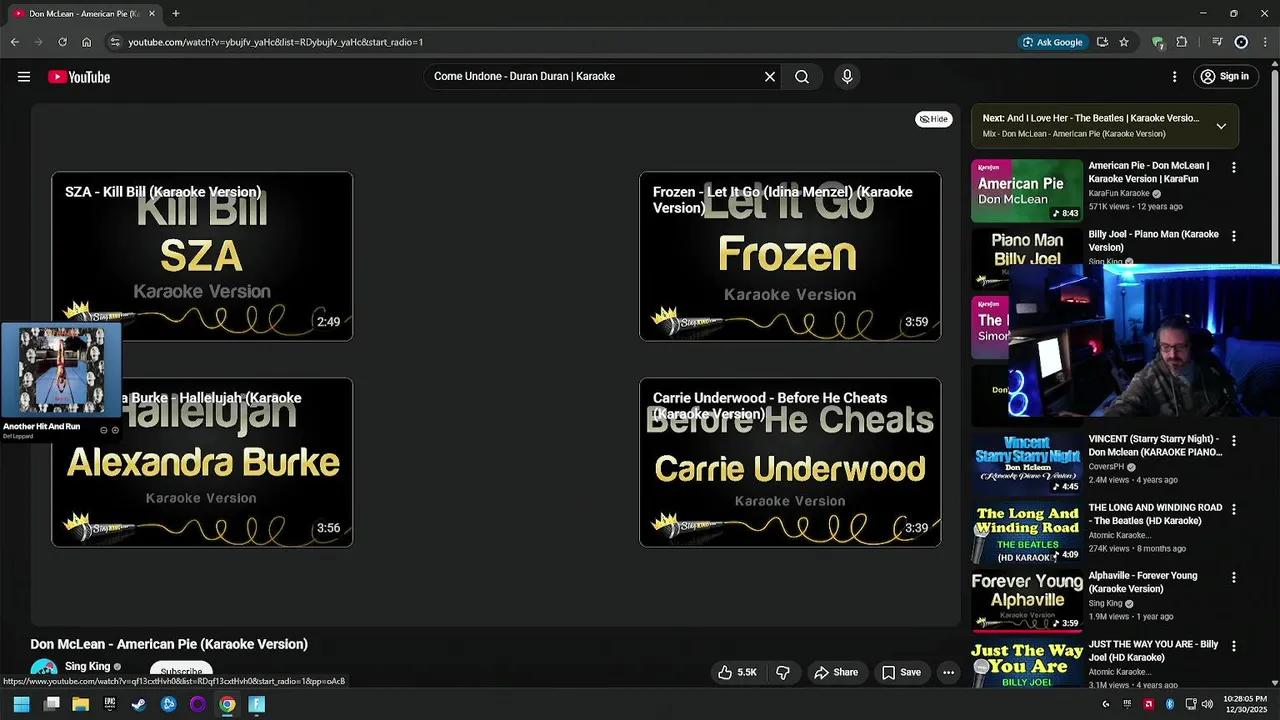Share the American Pie video

(836, 673)
